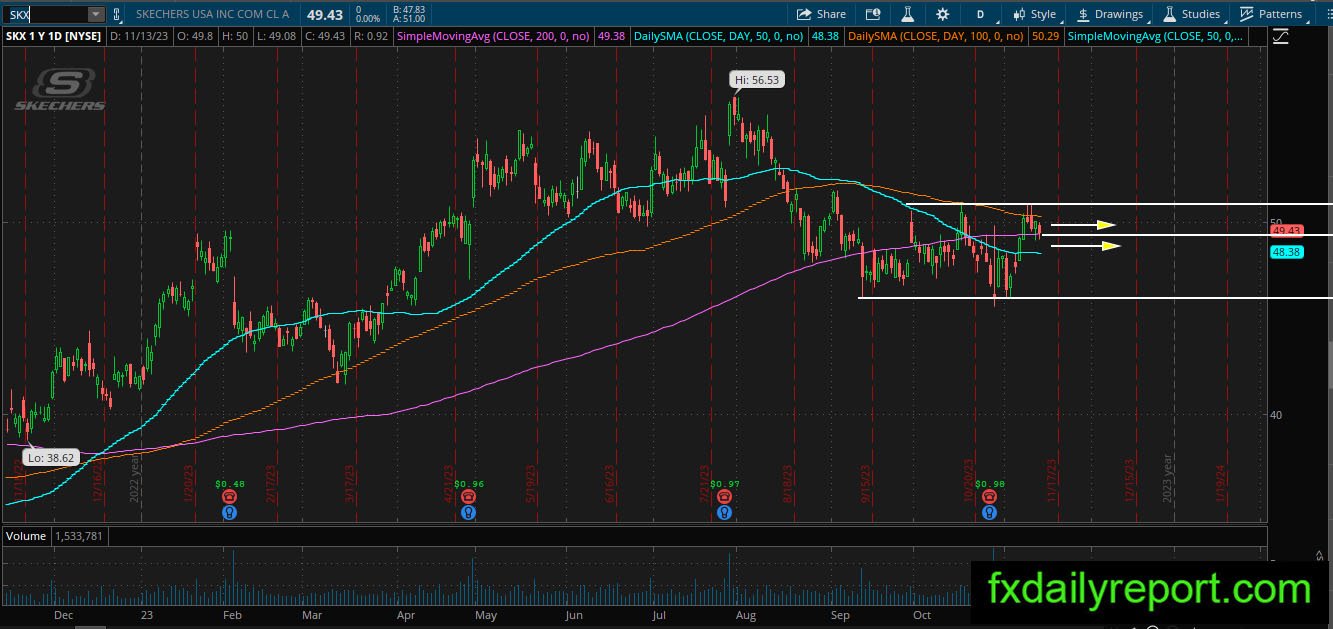Viewport: 1333px width, 629px height.
Task: Click the last price 49.43 in header
Action: click(x=325, y=14)
